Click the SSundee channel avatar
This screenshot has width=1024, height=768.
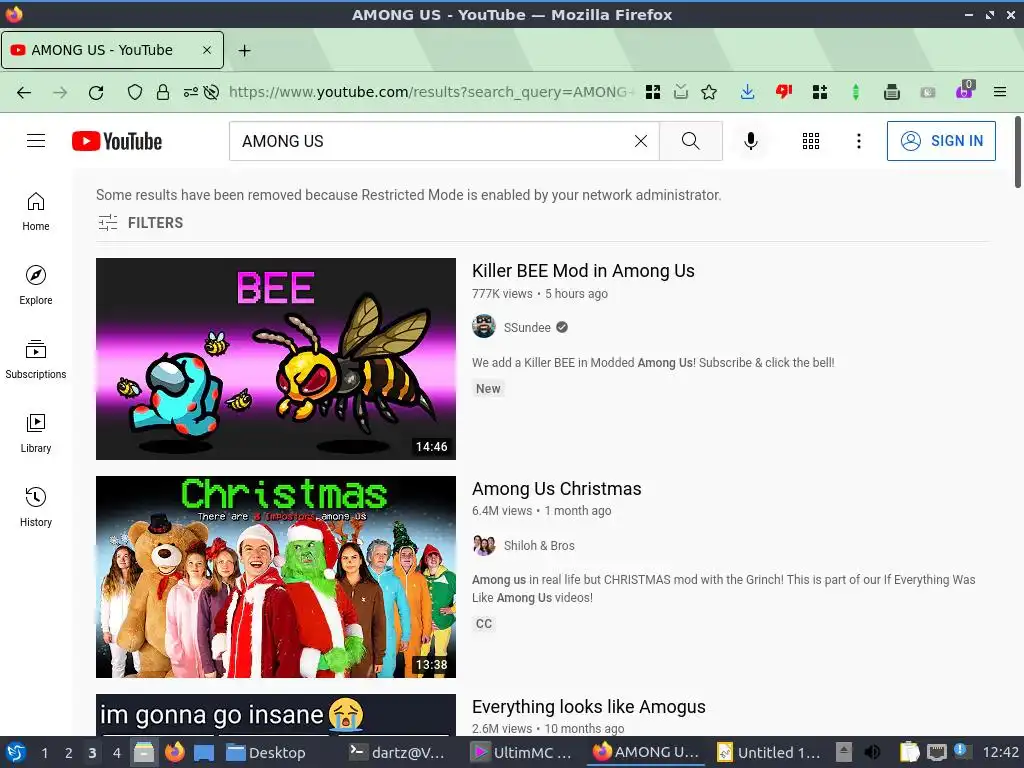[x=484, y=327]
